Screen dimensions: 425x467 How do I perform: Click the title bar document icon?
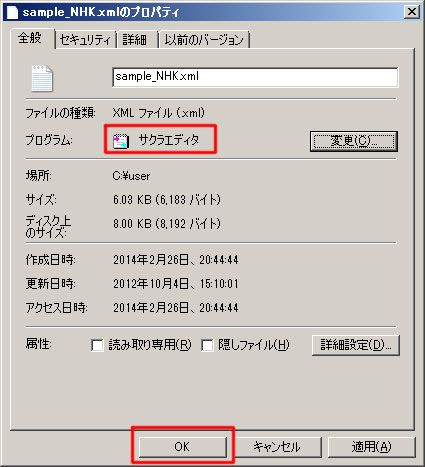point(12,12)
